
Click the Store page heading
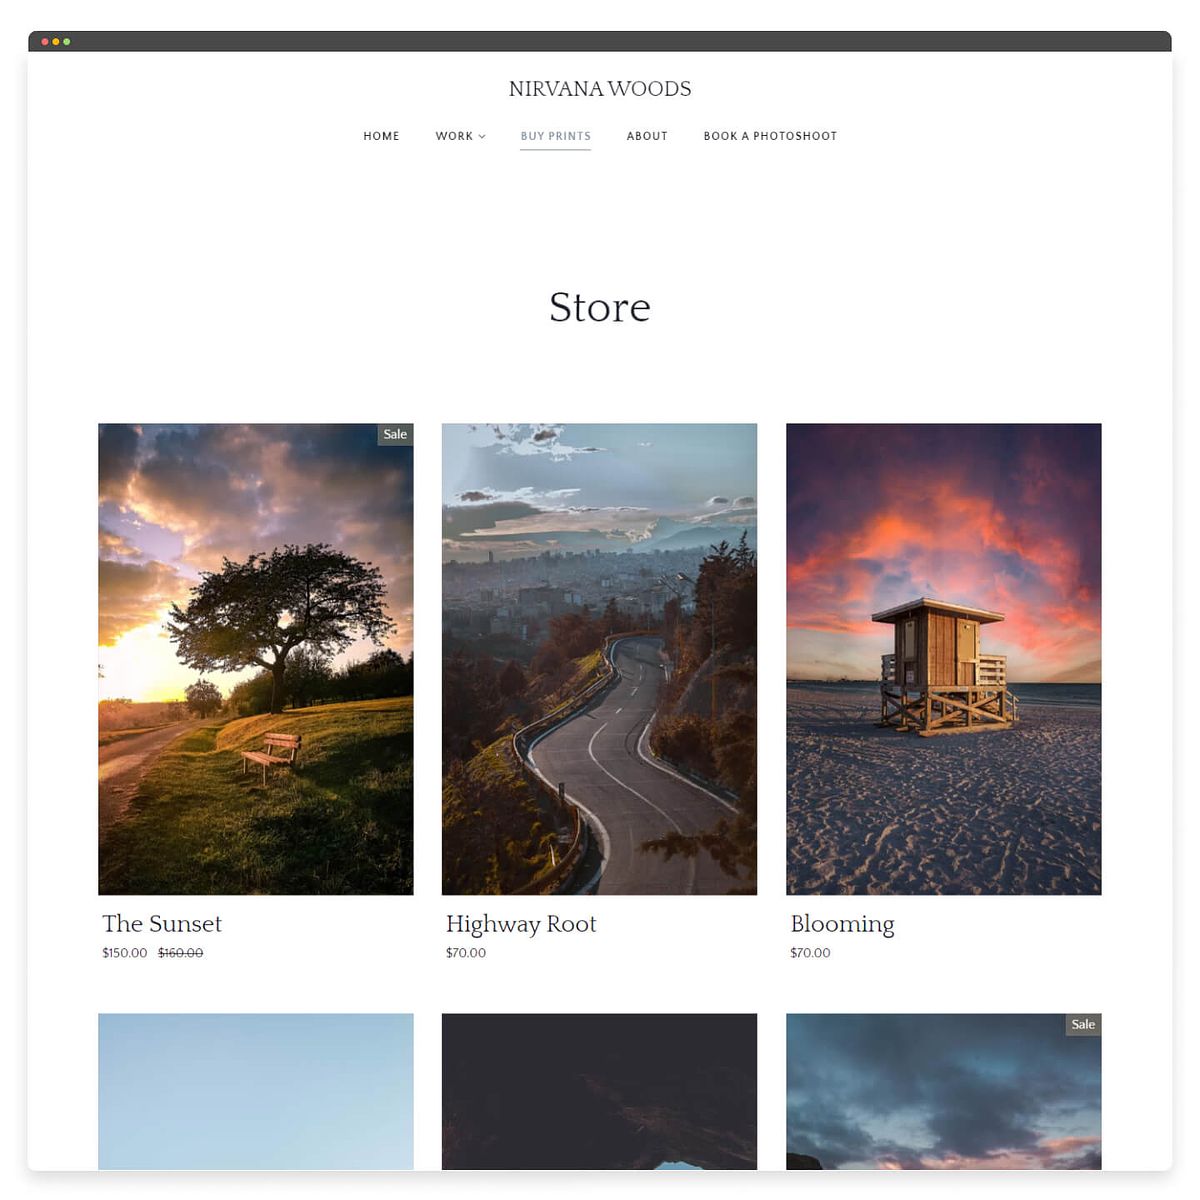click(599, 308)
